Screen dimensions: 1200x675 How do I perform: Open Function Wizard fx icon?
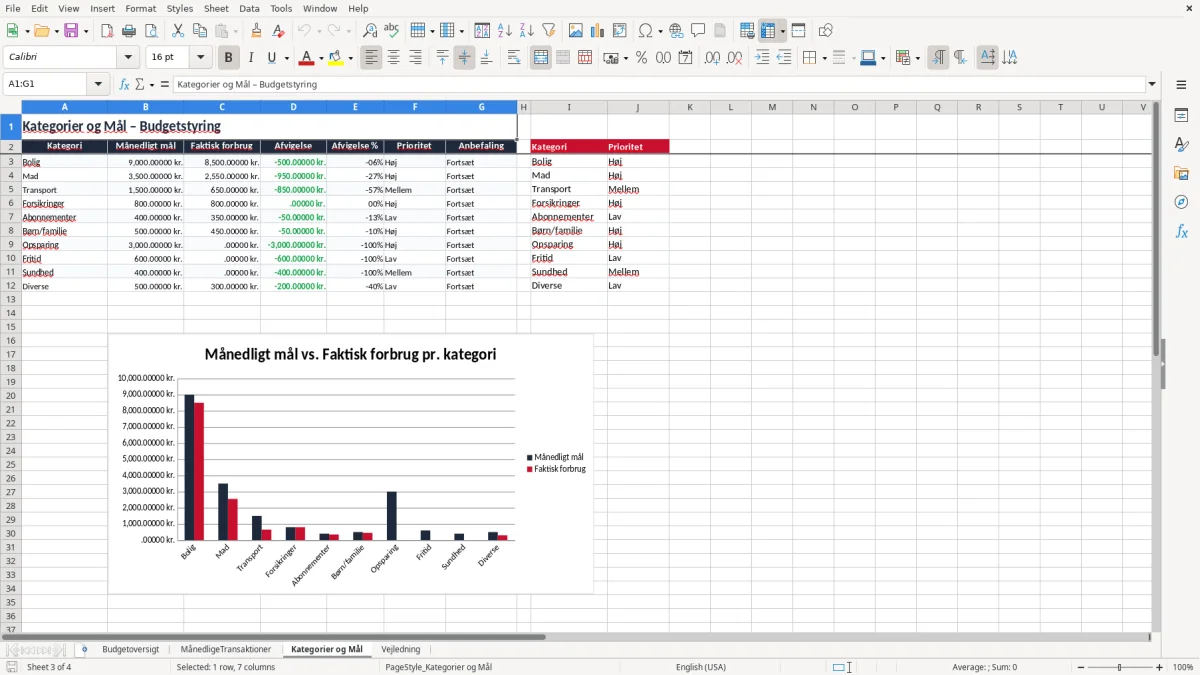click(x=125, y=84)
